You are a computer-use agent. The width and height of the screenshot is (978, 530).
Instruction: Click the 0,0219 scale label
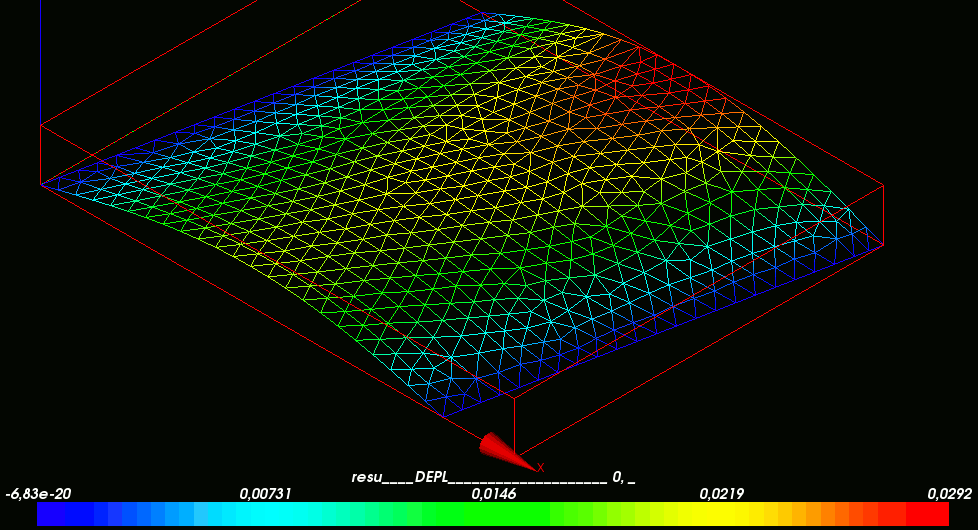click(x=722, y=494)
